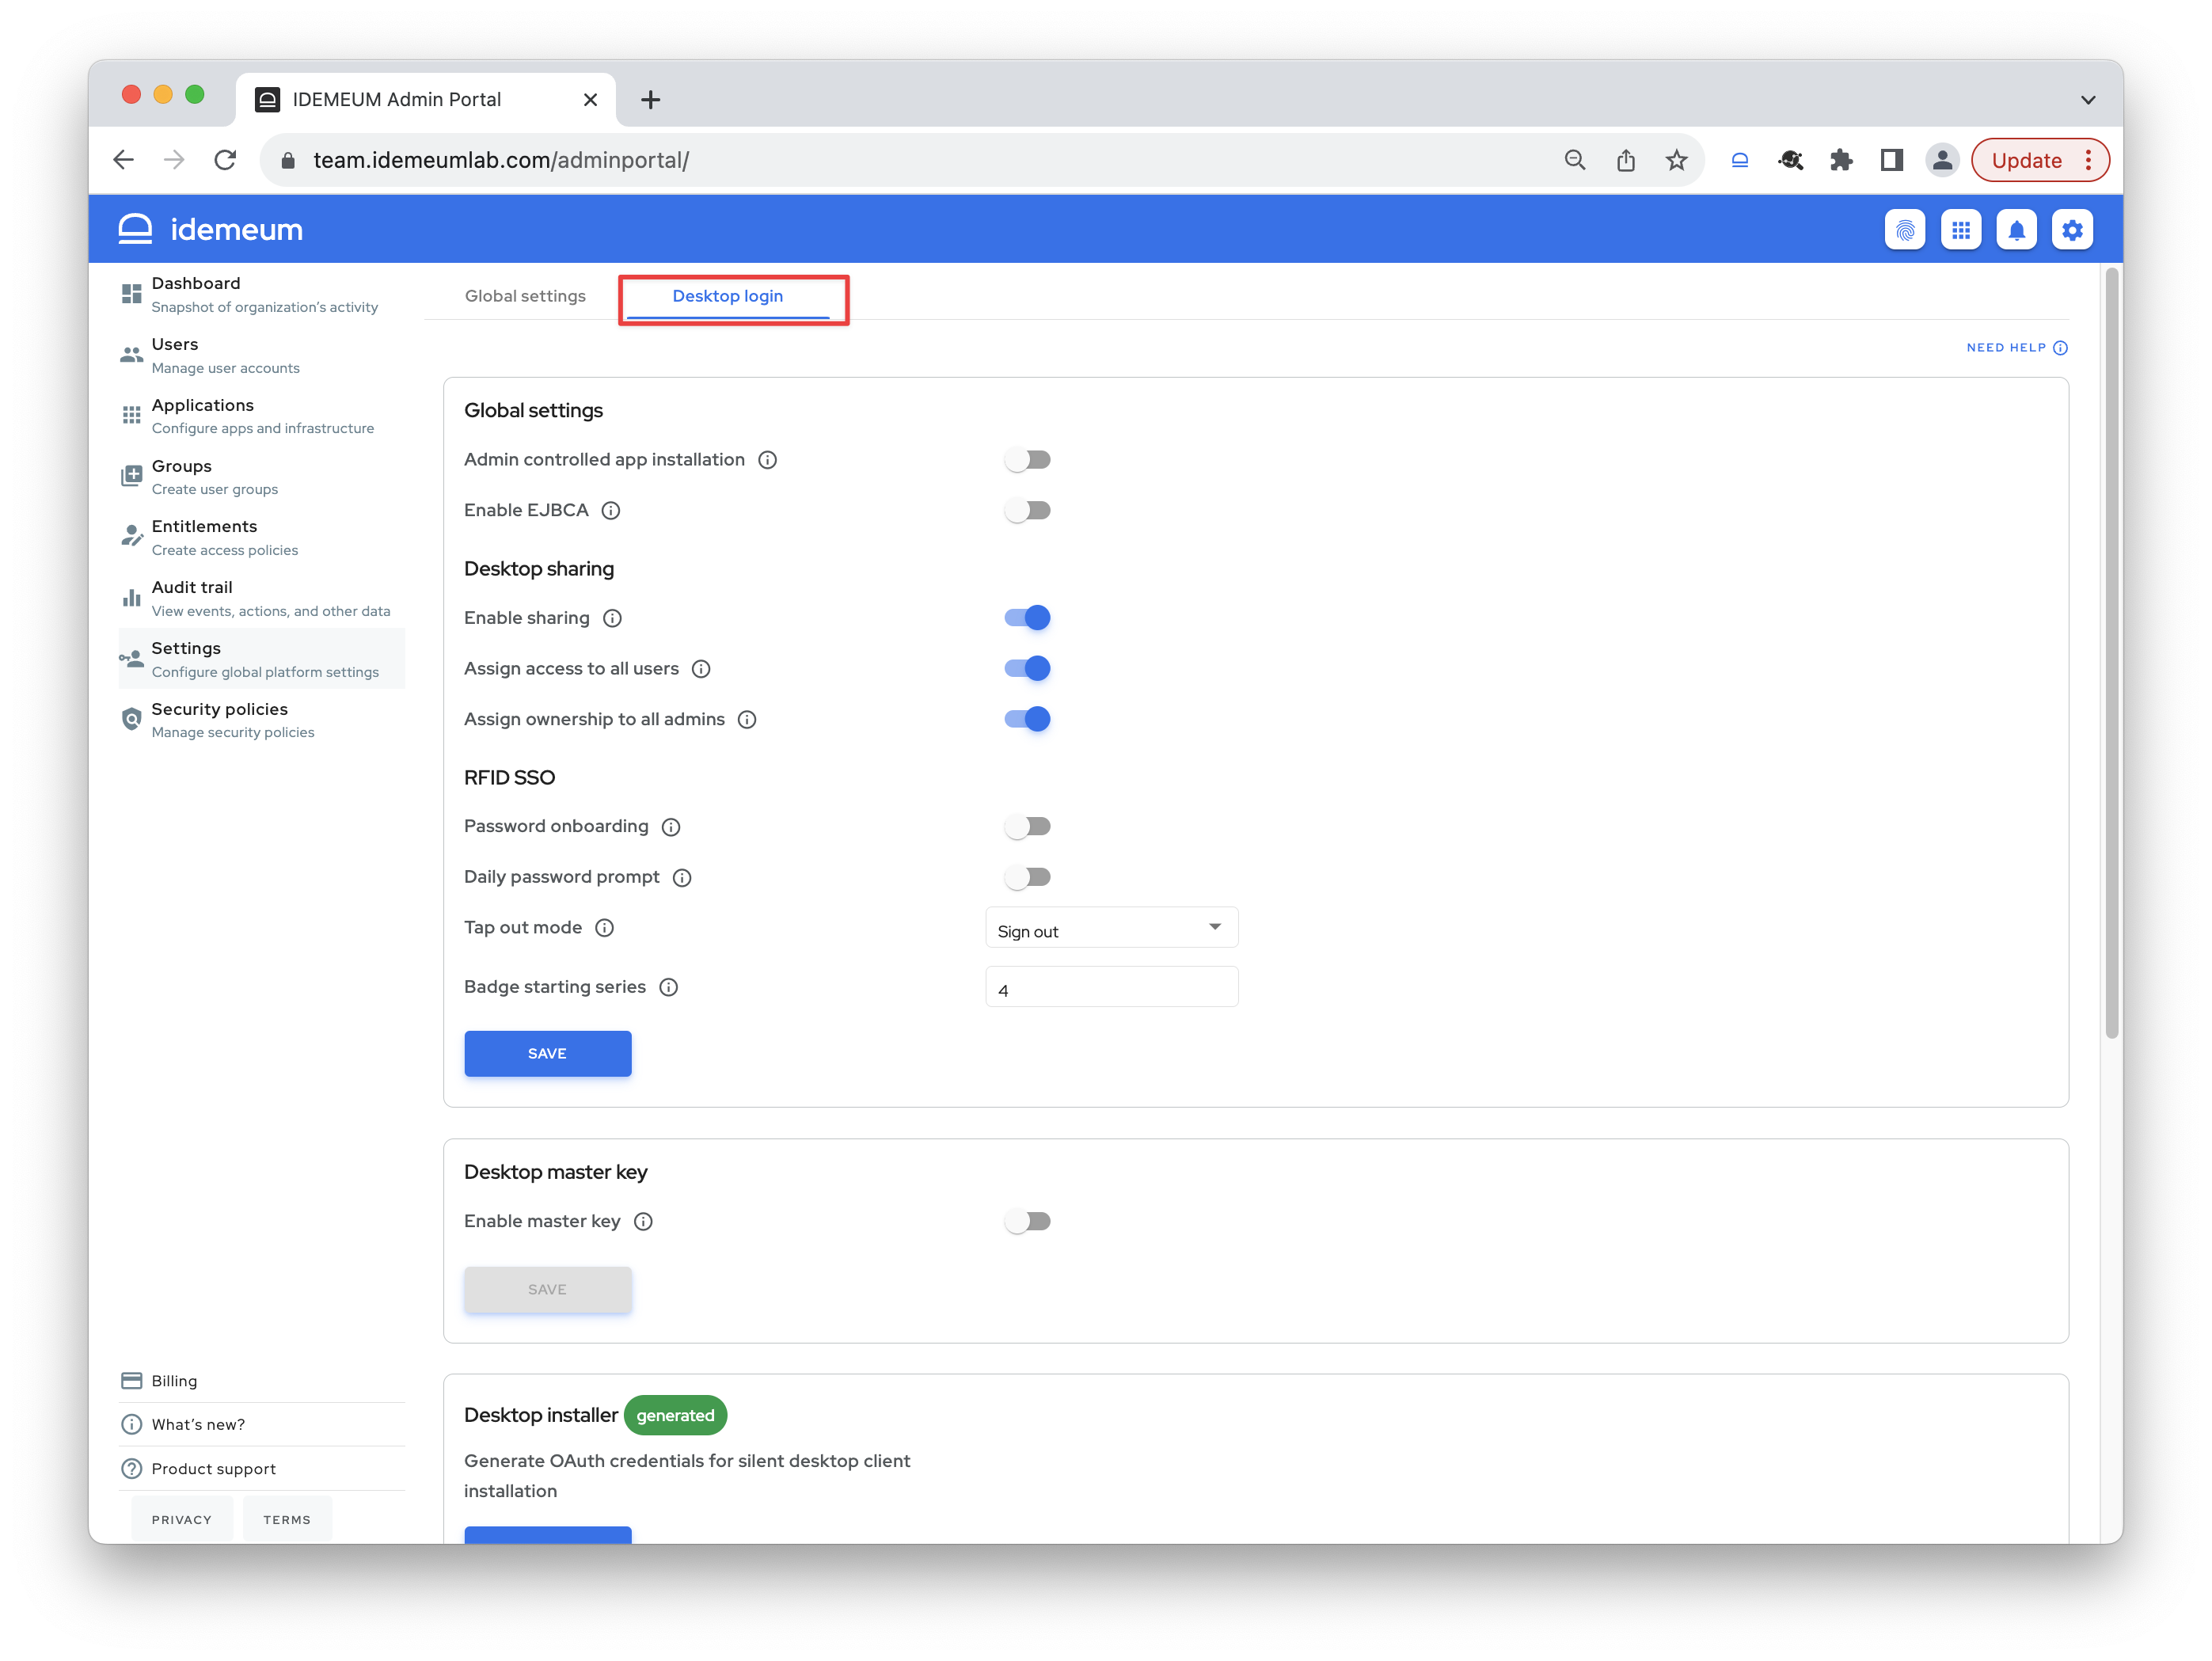Toggle Admin controlled app installation switch
The height and width of the screenshot is (1661, 2212).
[x=1027, y=460]
